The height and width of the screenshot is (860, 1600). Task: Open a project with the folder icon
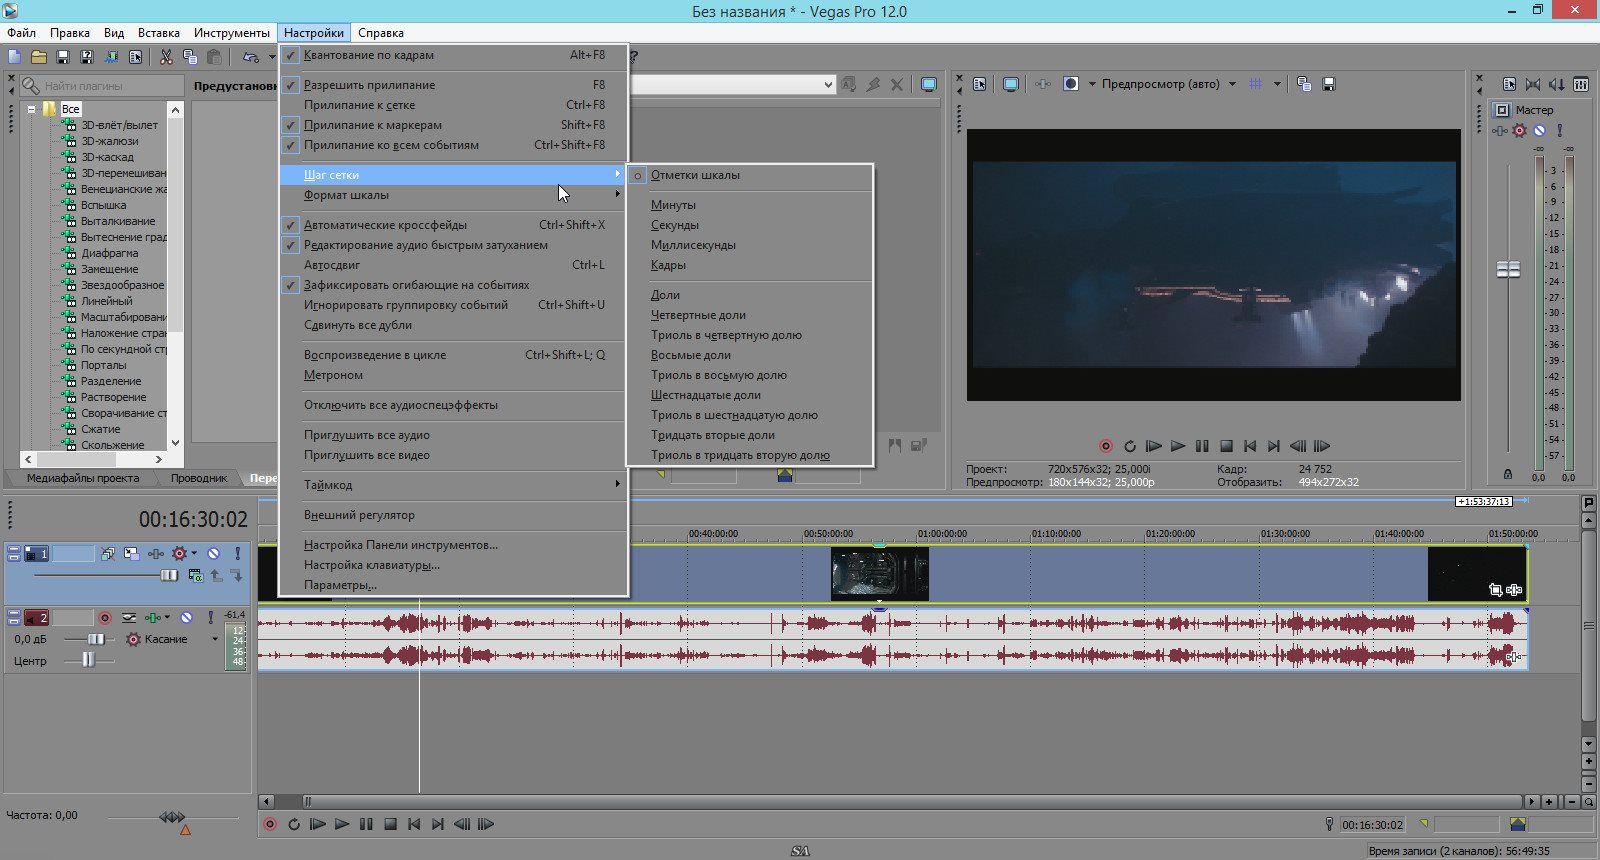[38, 57]
